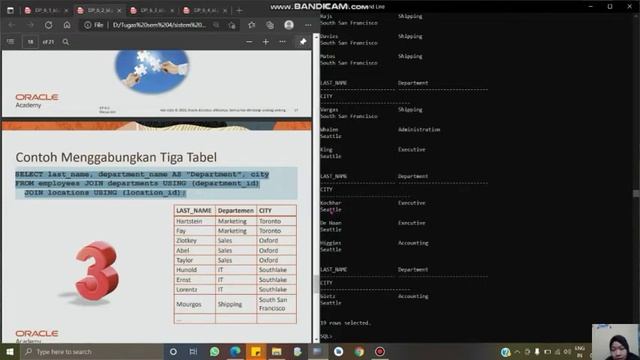Click the JOIN locations USING line

point(105,193)
